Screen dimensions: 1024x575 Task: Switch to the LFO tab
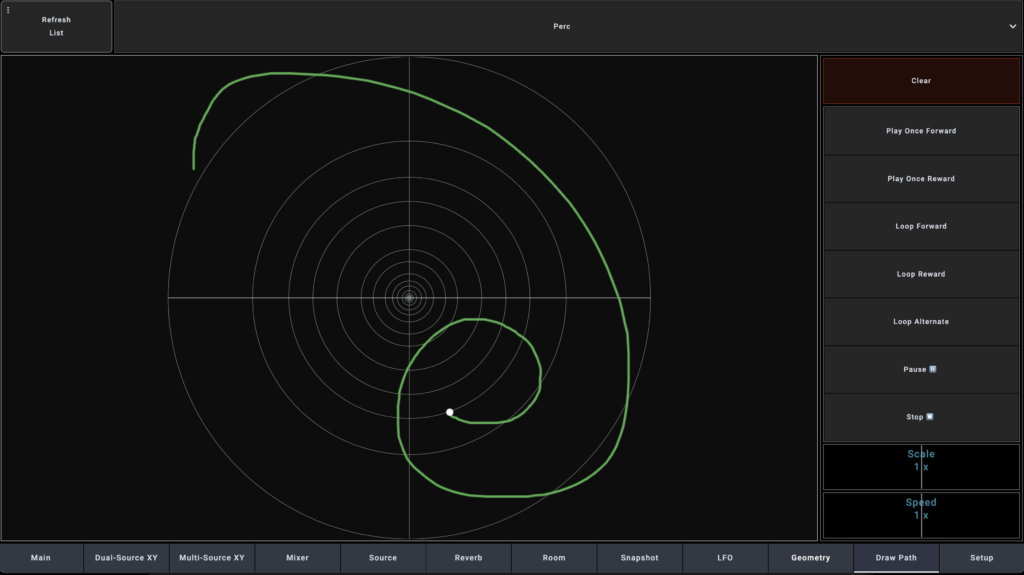[x=725, y=558]
